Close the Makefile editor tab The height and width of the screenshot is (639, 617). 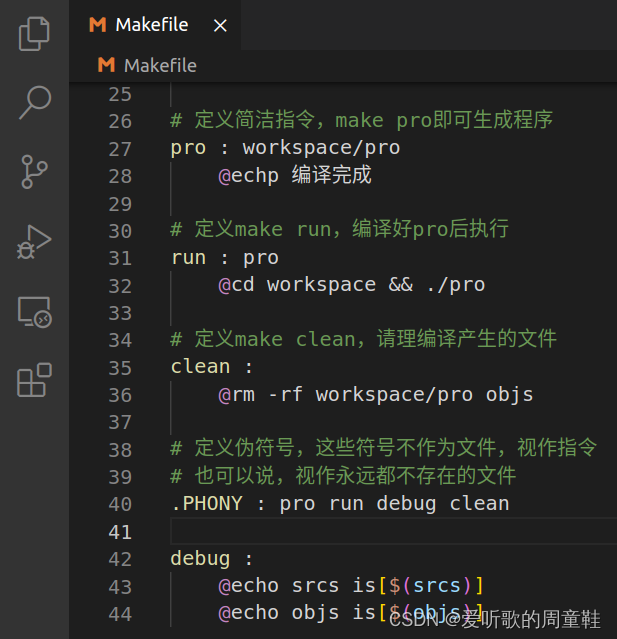[220, 26]
